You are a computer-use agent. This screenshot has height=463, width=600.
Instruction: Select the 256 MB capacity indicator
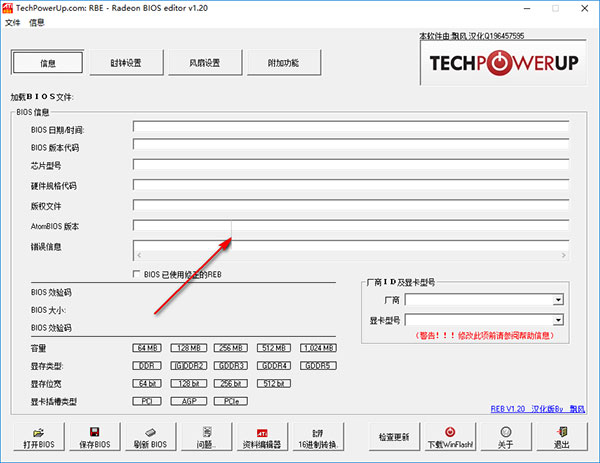point(231,348)
